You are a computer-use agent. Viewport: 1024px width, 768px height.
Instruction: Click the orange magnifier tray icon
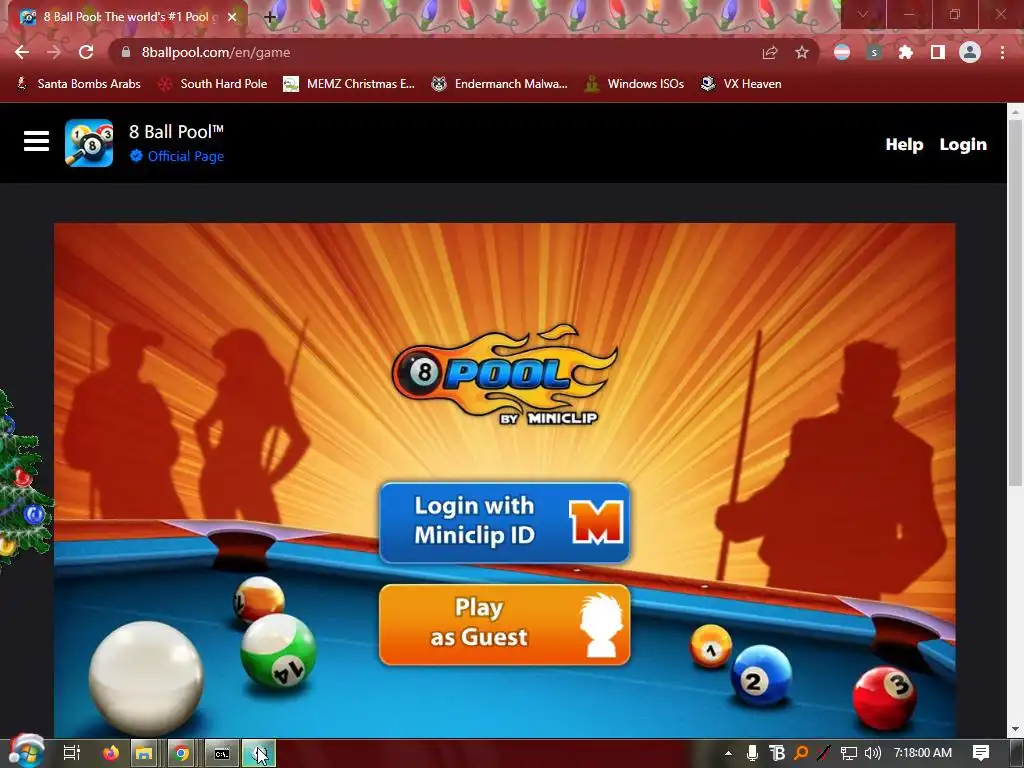pos(801,753)
